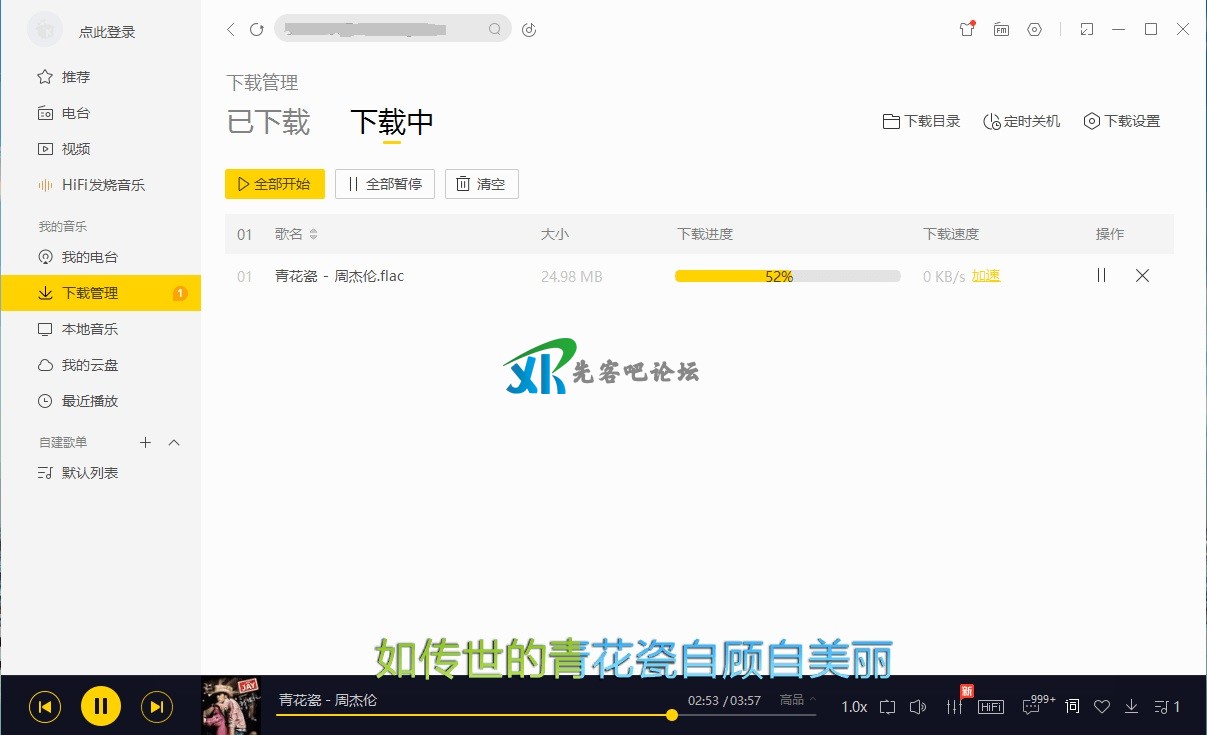This screenshot has width=1207, height=735.
Task: Toggle desktop lyrics with the 词 button
Action: click(x=1072, y=707)
